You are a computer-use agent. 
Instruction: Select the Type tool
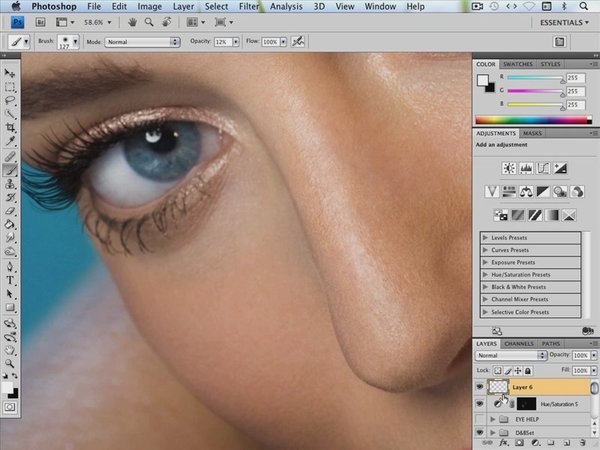tap(11, 281)
